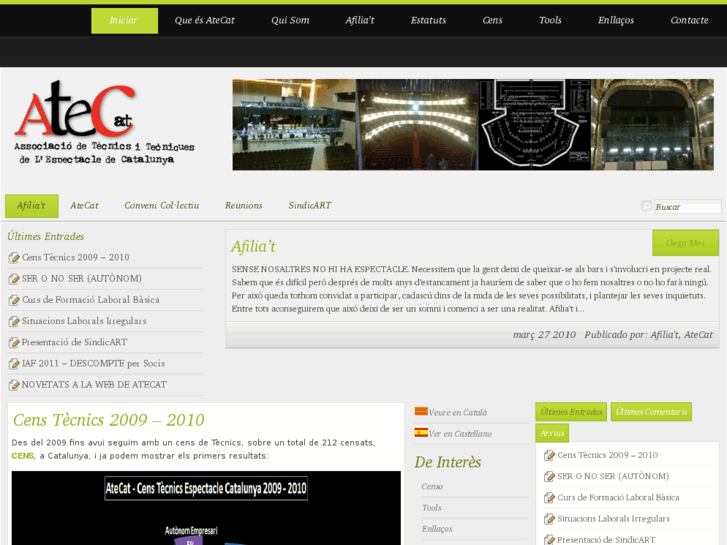Click the Cens Tècnics chart image
Viewport: 727px width, 545px height.
point(206,508)
